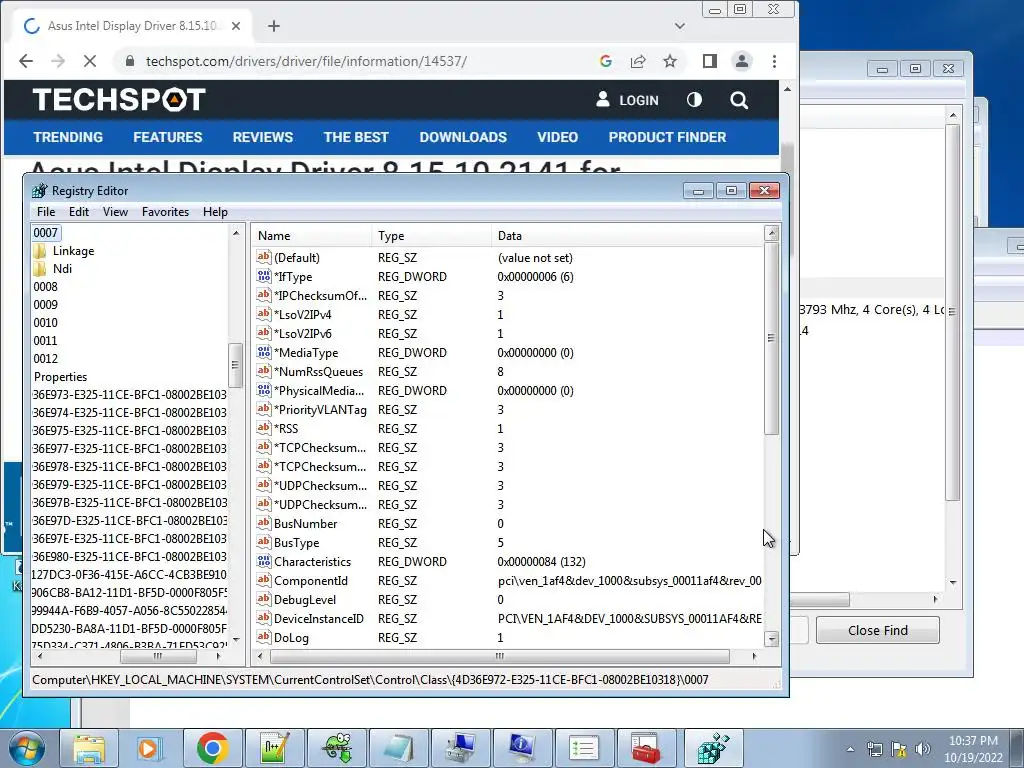Sort registry values by Type column
Image resolution: width=1024 pixels, height=768 pixels.
(432, 236)
